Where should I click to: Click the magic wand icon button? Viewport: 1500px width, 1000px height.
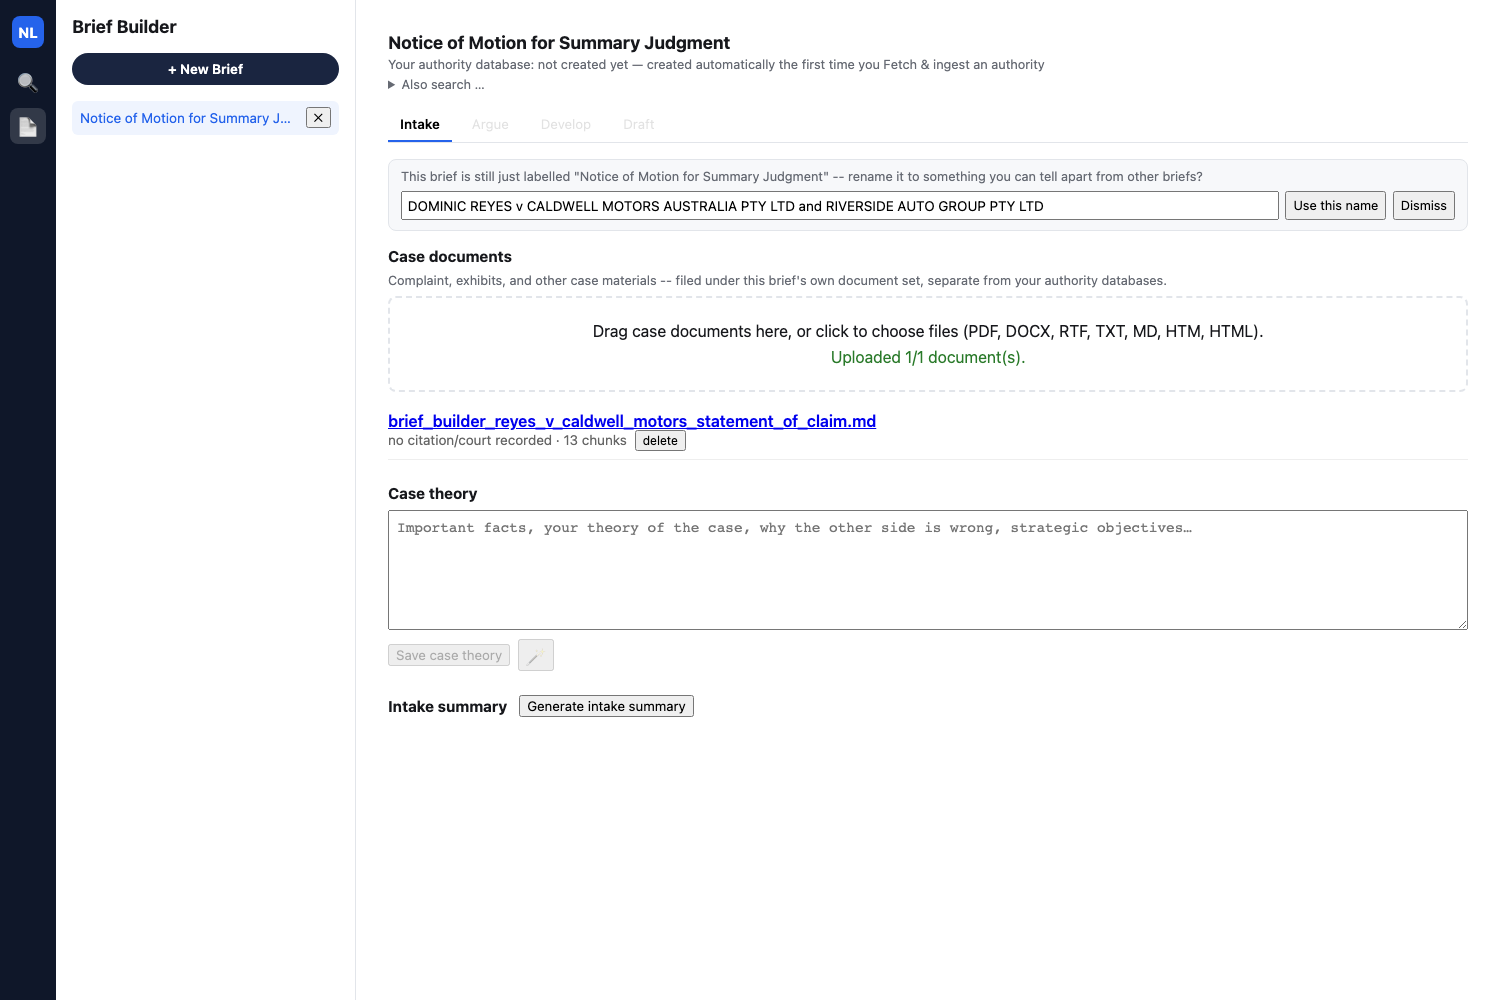pyautogui.click(x=536, y=655)
